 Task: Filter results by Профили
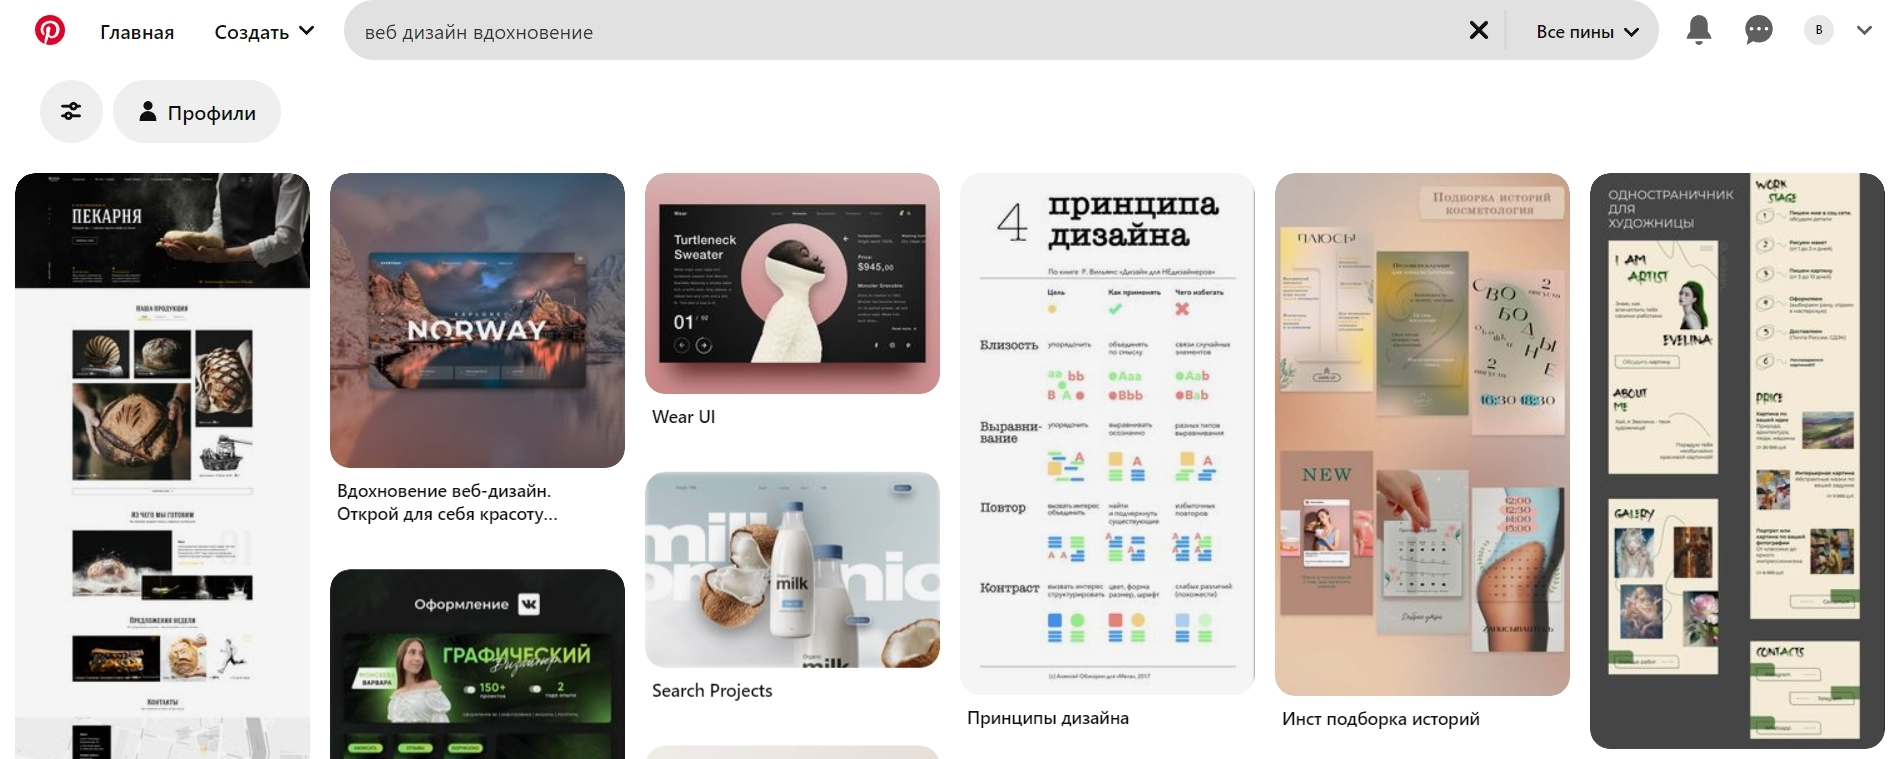coord(197,112)
